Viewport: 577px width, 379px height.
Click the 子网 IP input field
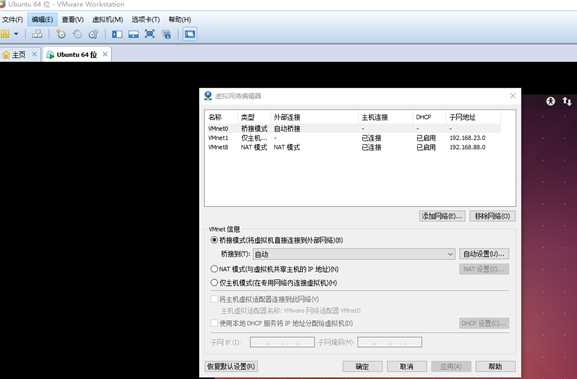click(x=282, y=342)
